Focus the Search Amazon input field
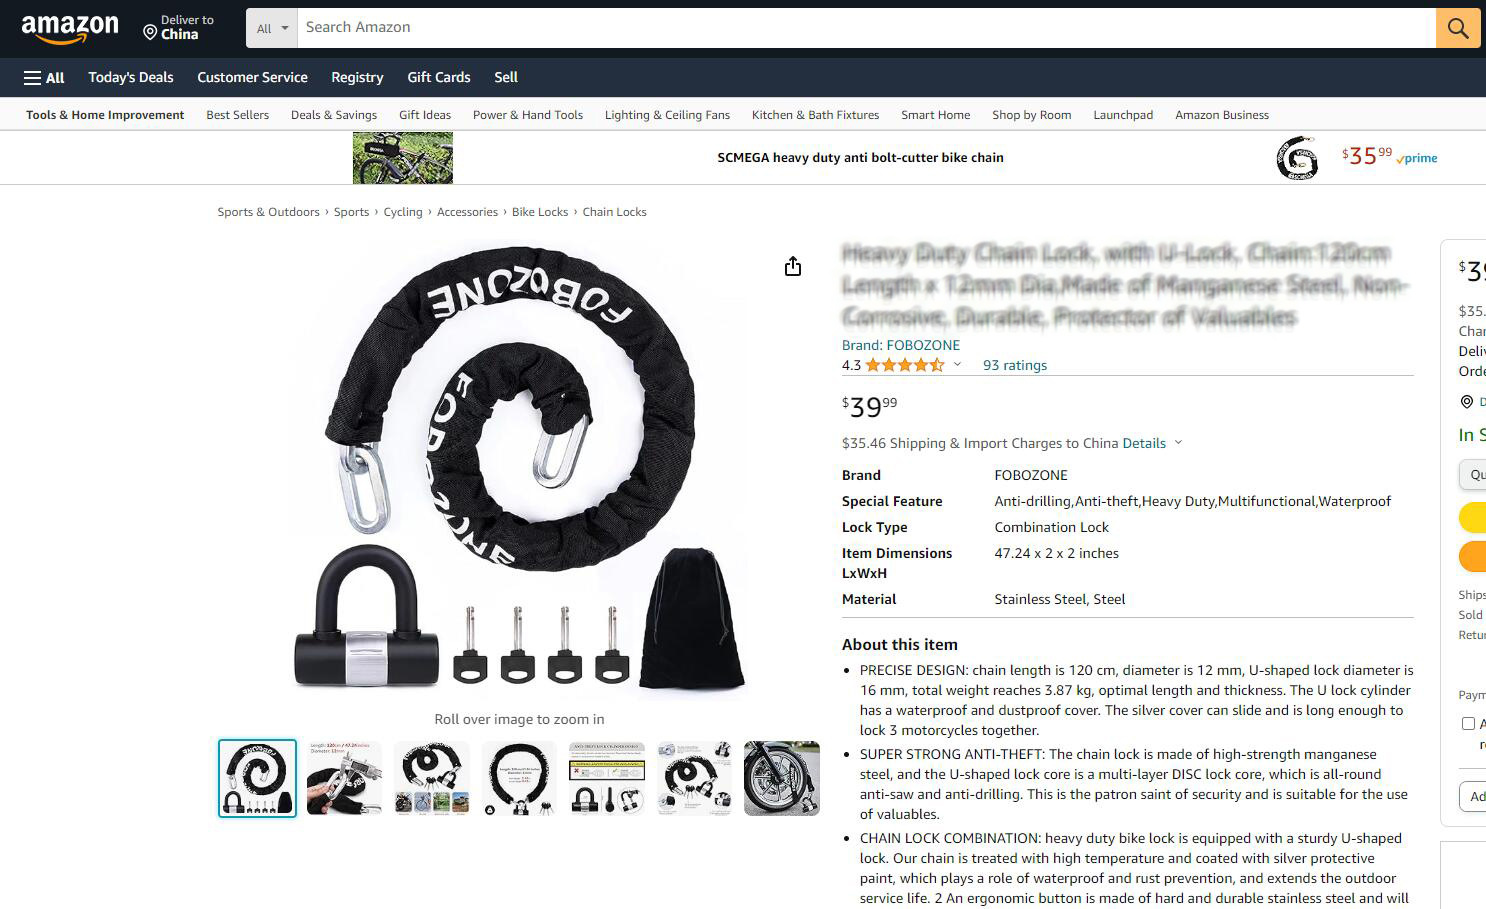 [866, 28]
